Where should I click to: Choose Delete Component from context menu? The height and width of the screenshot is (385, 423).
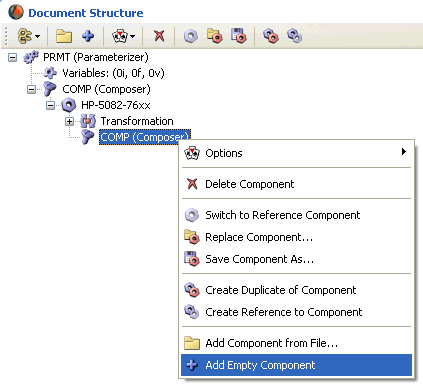[297, 184]
